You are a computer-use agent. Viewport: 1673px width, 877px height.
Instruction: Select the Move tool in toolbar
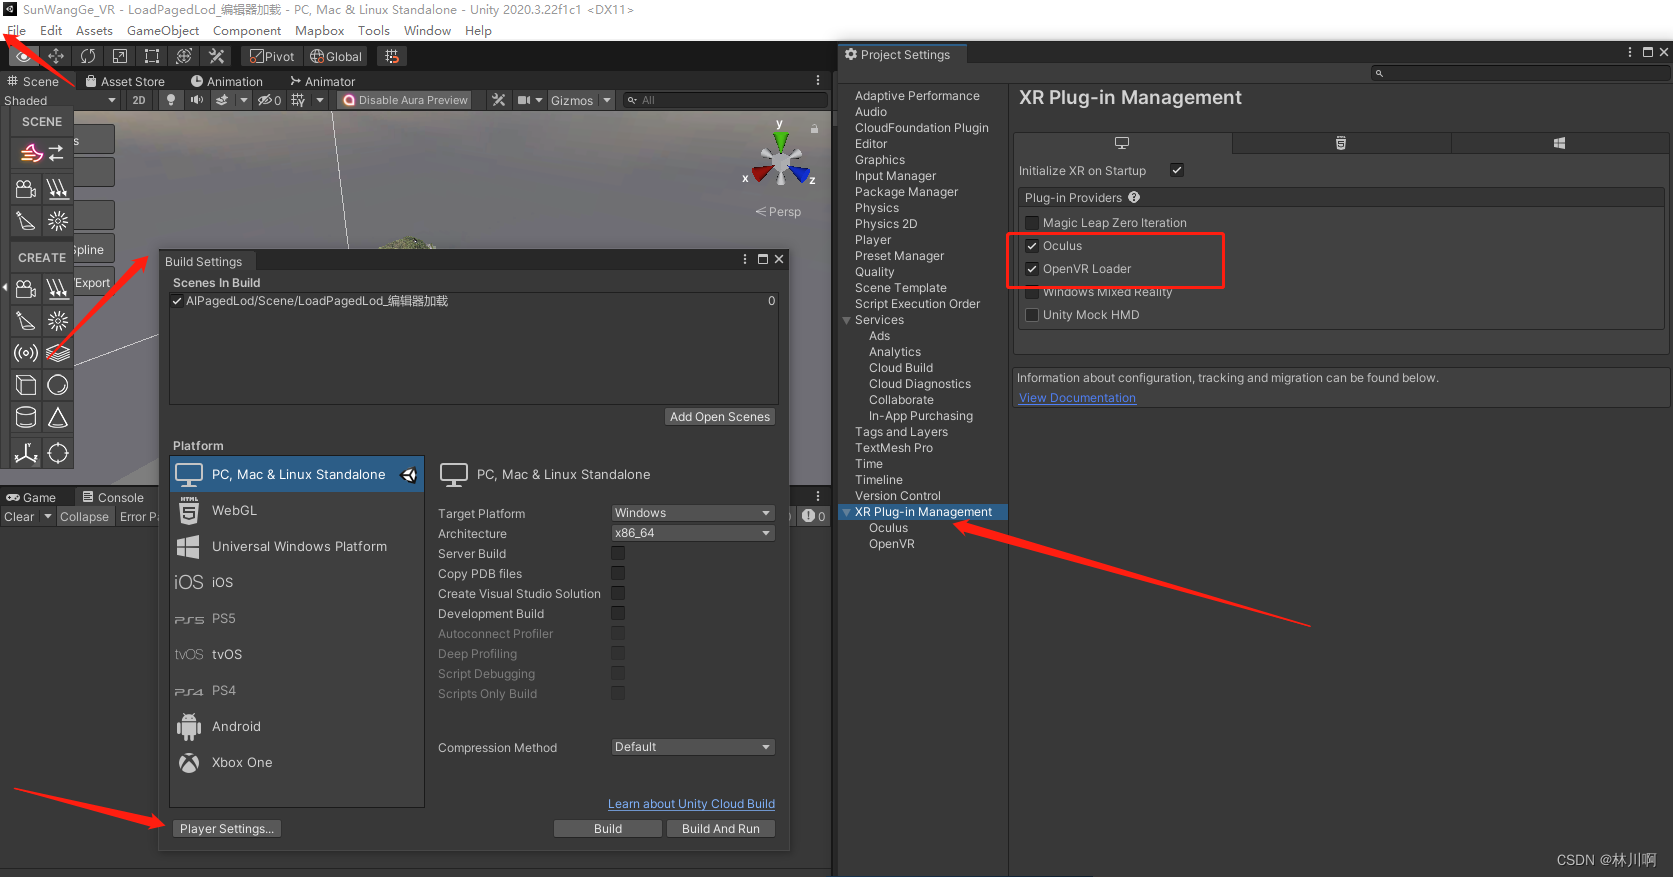[55, 56]
